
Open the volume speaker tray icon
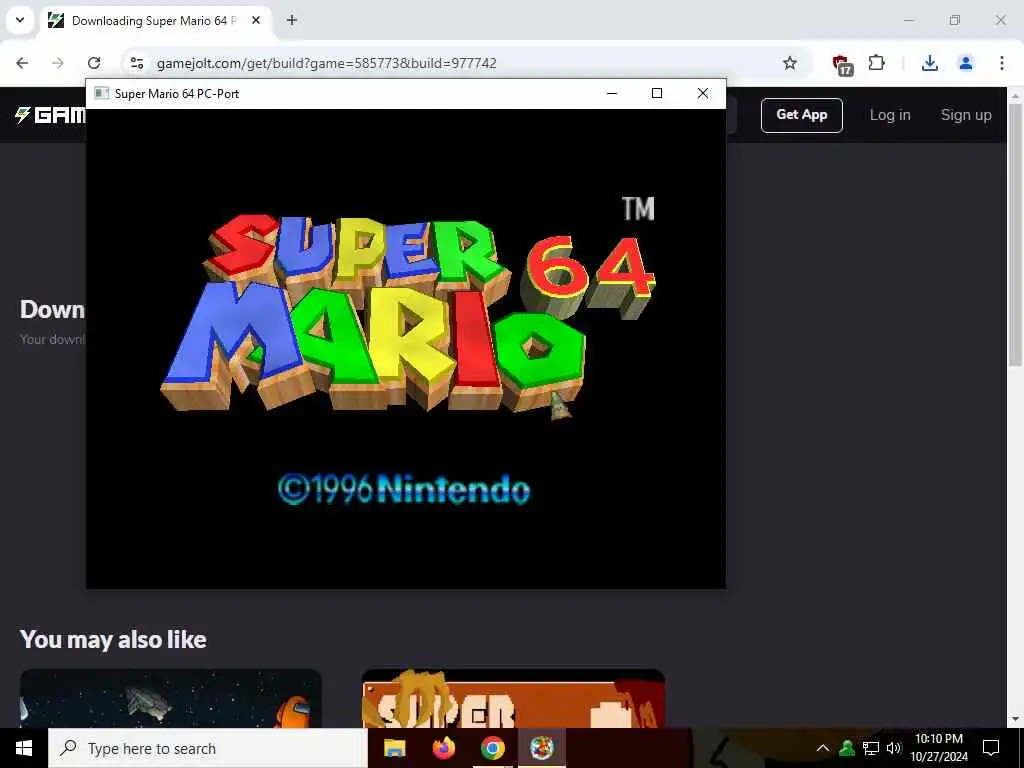point(894,748)
